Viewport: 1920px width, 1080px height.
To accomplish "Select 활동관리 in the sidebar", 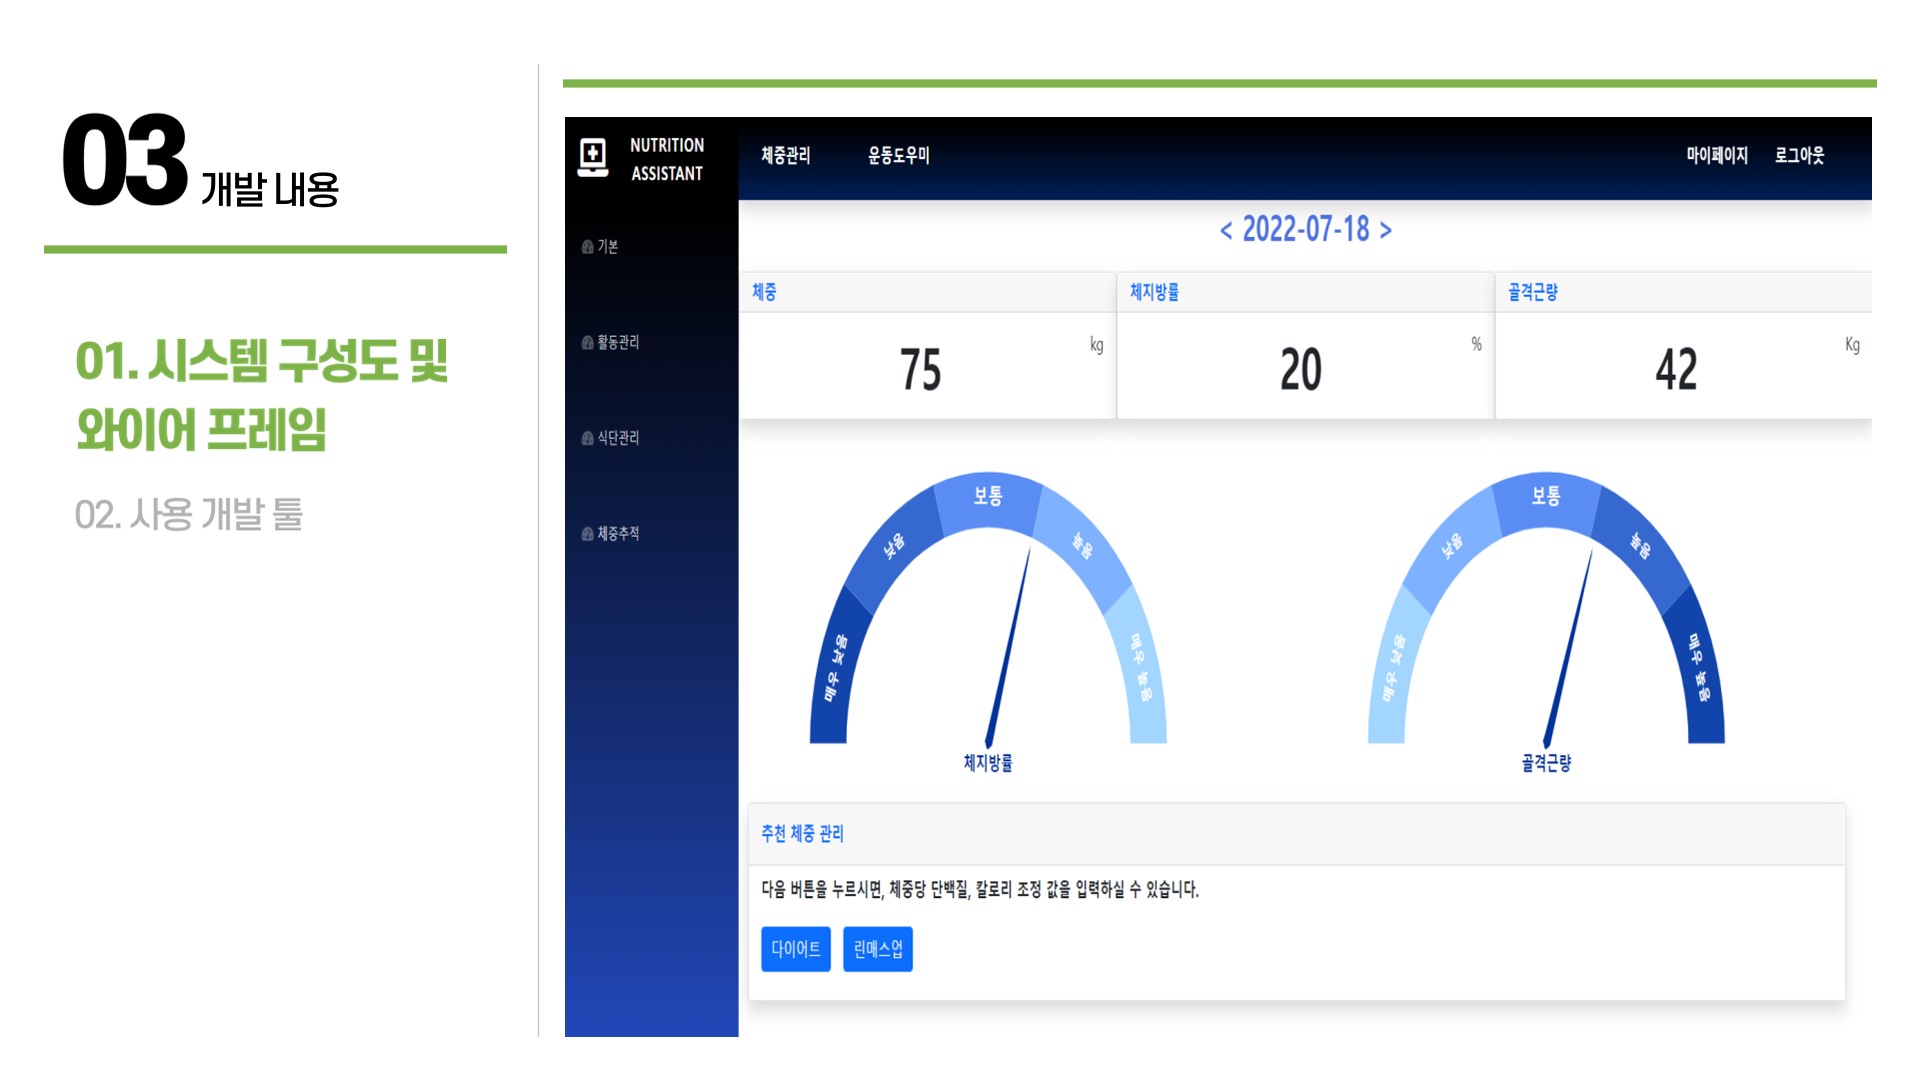I will [x=618, y=343].
